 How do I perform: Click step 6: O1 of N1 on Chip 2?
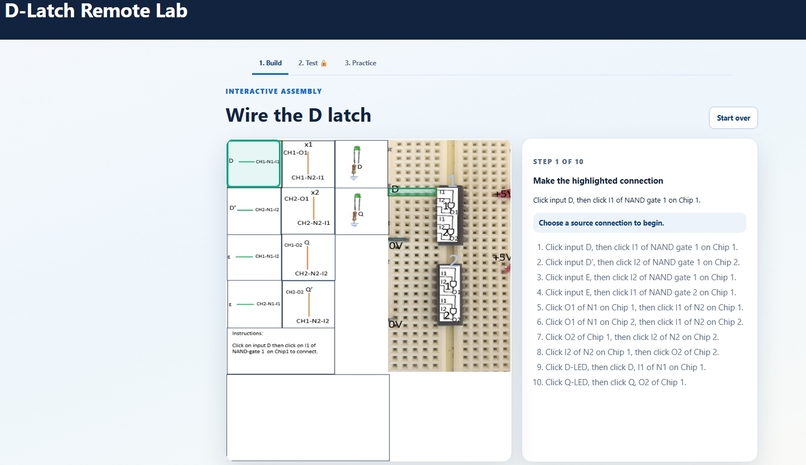pyautogui.click(x=640, y=322)
